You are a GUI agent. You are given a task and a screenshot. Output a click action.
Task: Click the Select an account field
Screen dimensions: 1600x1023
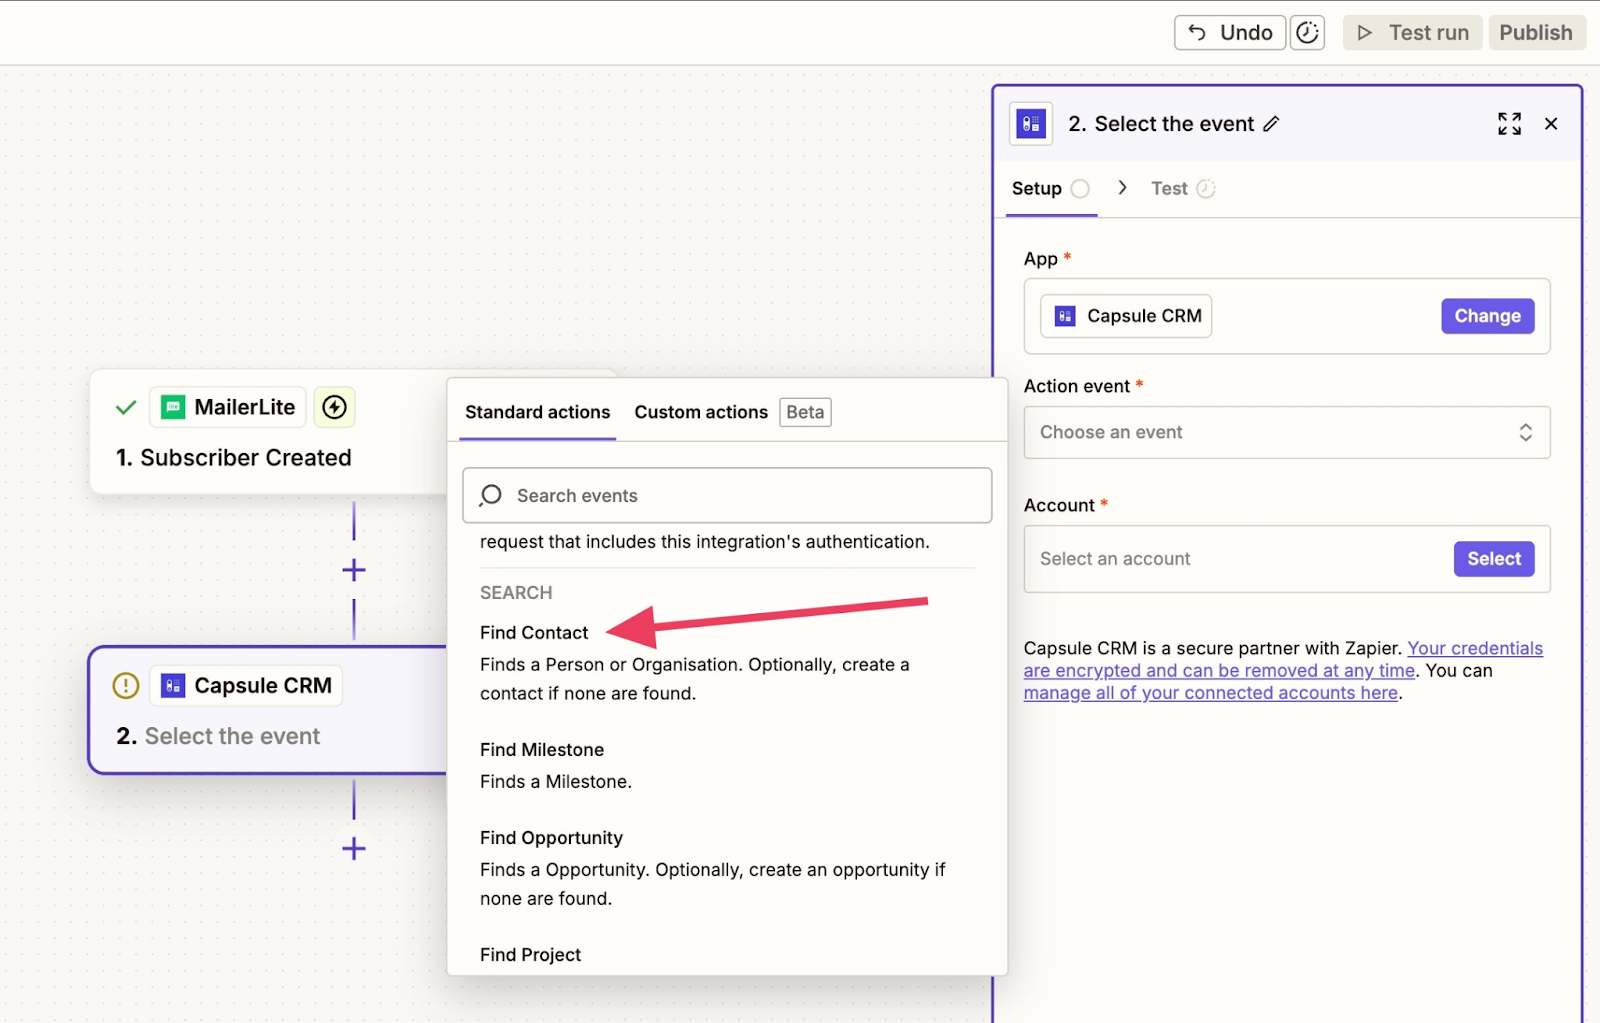click(x=1287, y=559)
